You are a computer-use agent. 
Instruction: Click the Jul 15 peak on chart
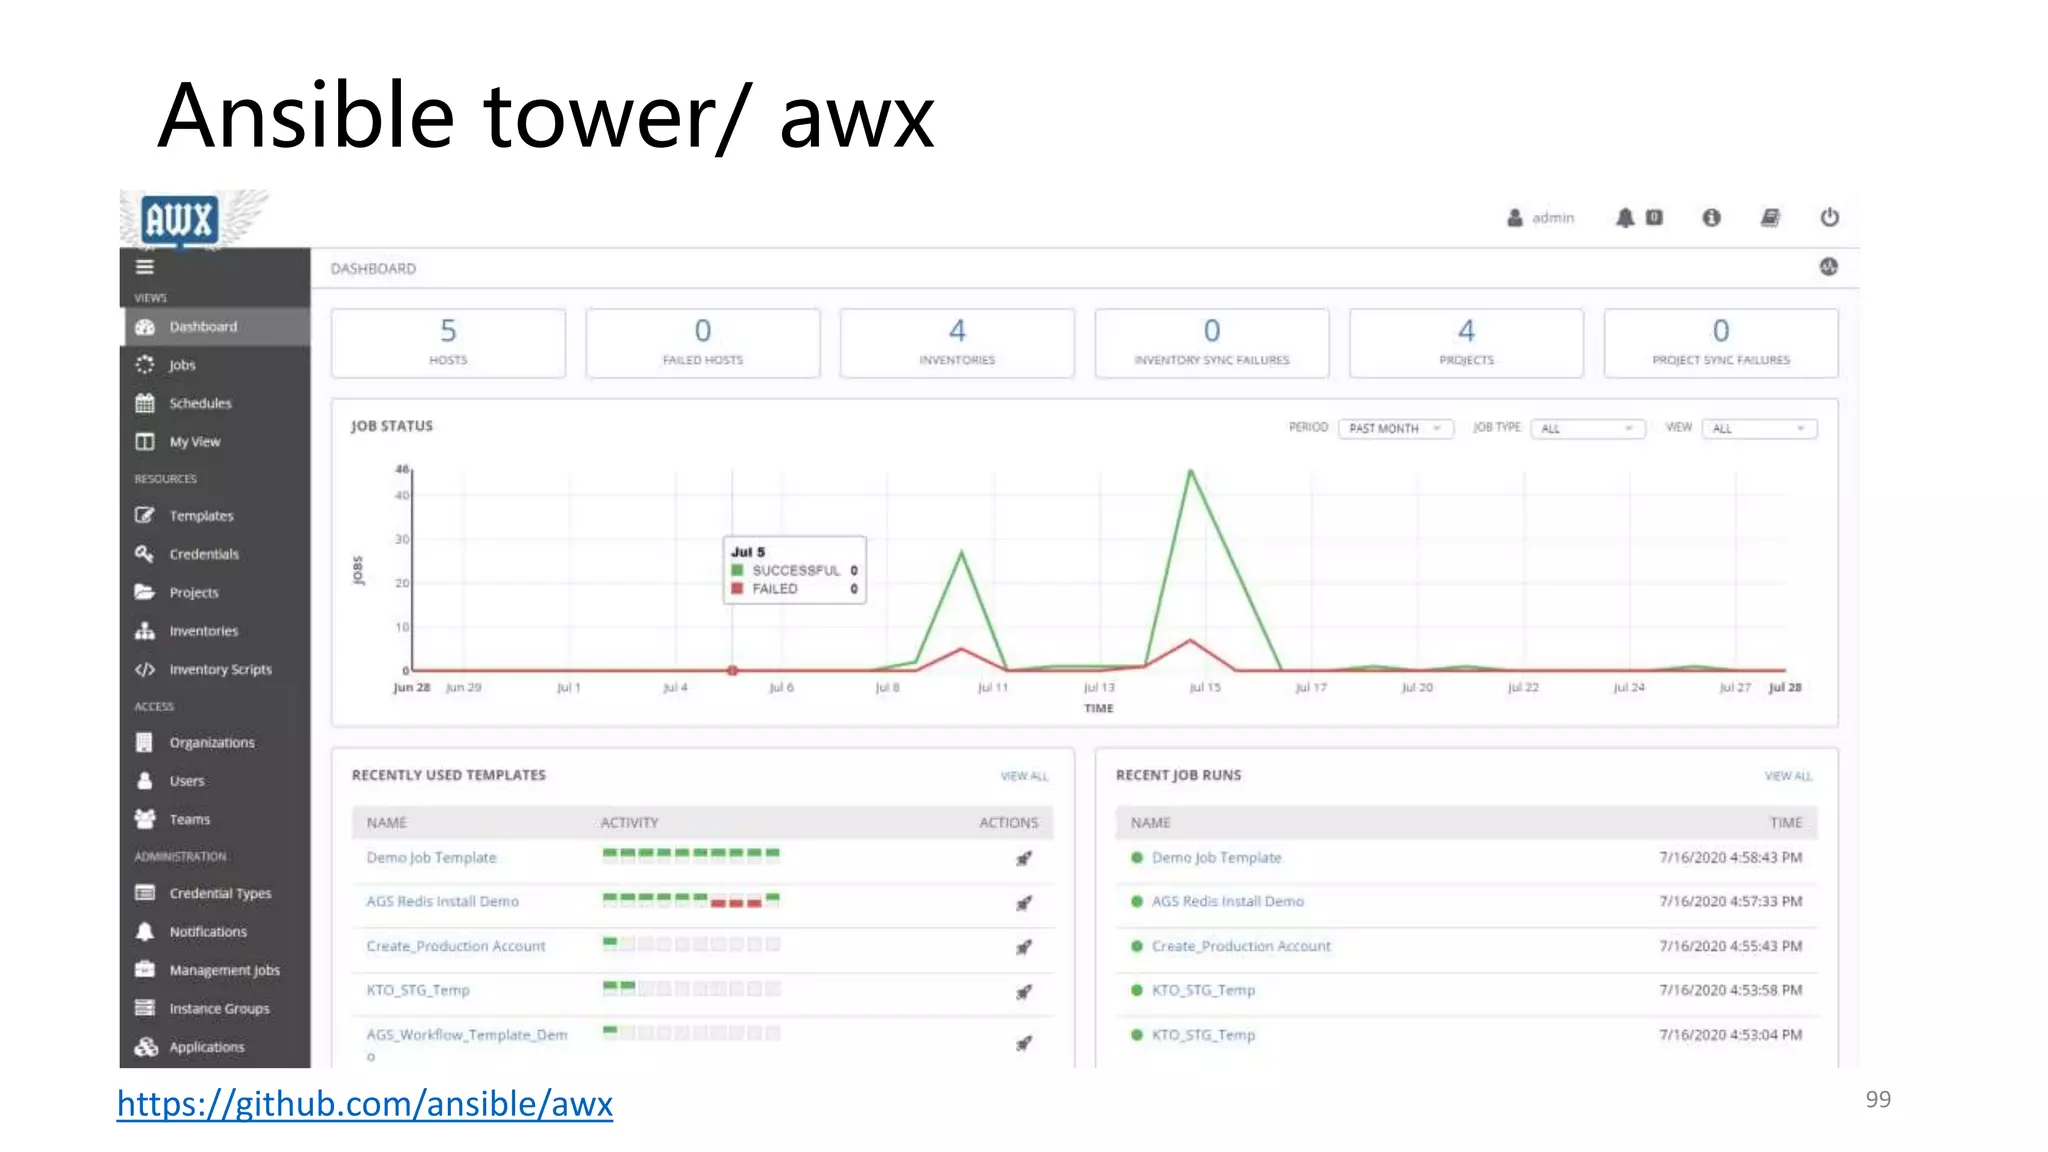1191,470
